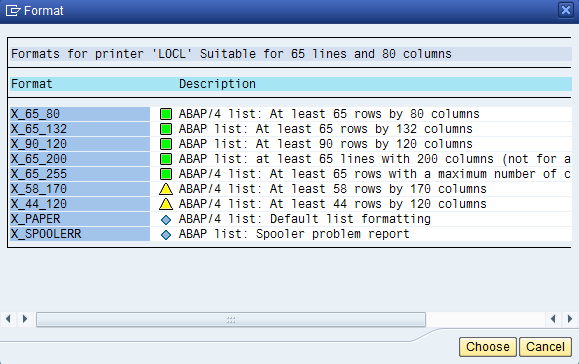Screen dimensions: 579x364
Task: Click the blue diamond icon for X_SPOOLERR
Action: (x=166, y=234)
